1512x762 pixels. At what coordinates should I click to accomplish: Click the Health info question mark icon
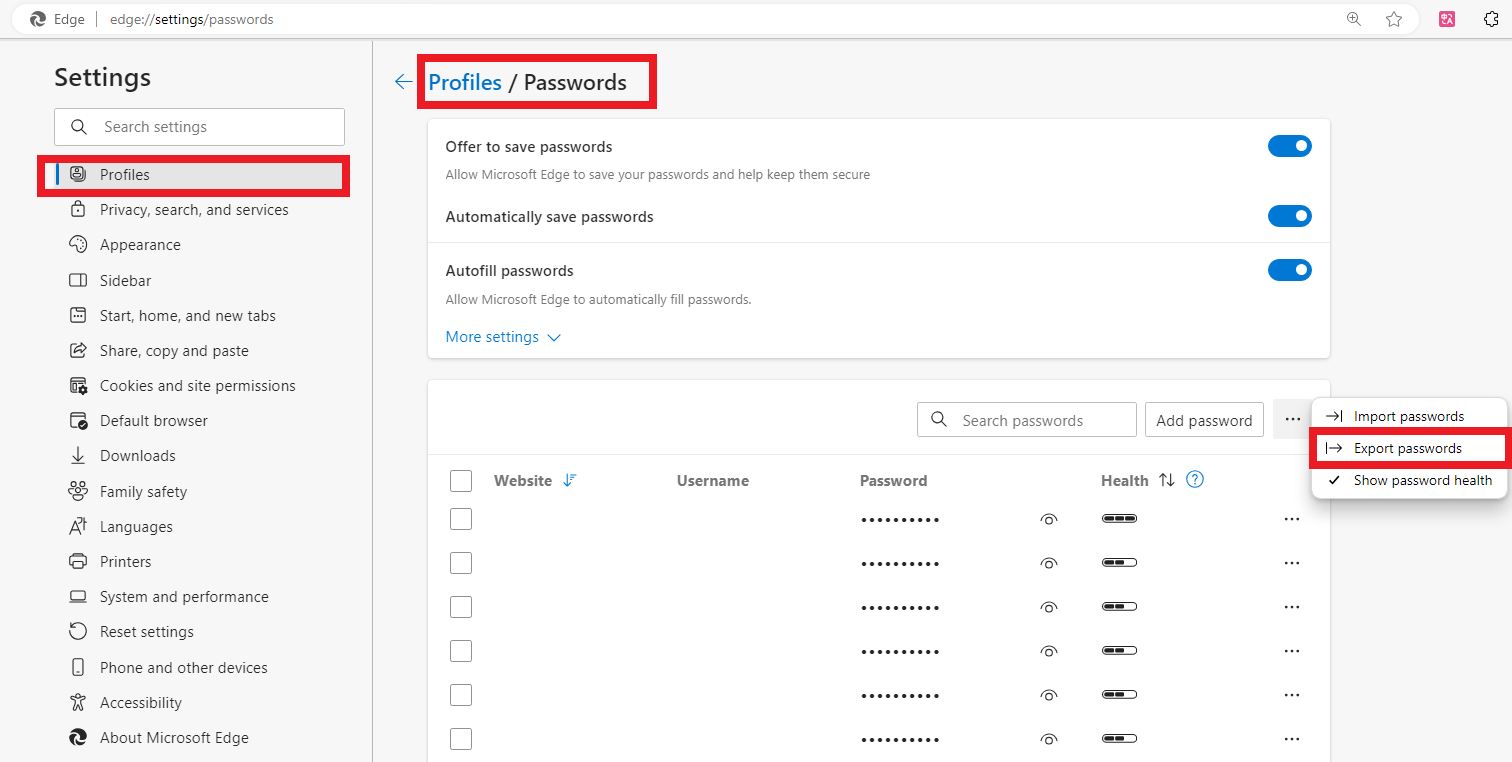tap(1194, 479)
